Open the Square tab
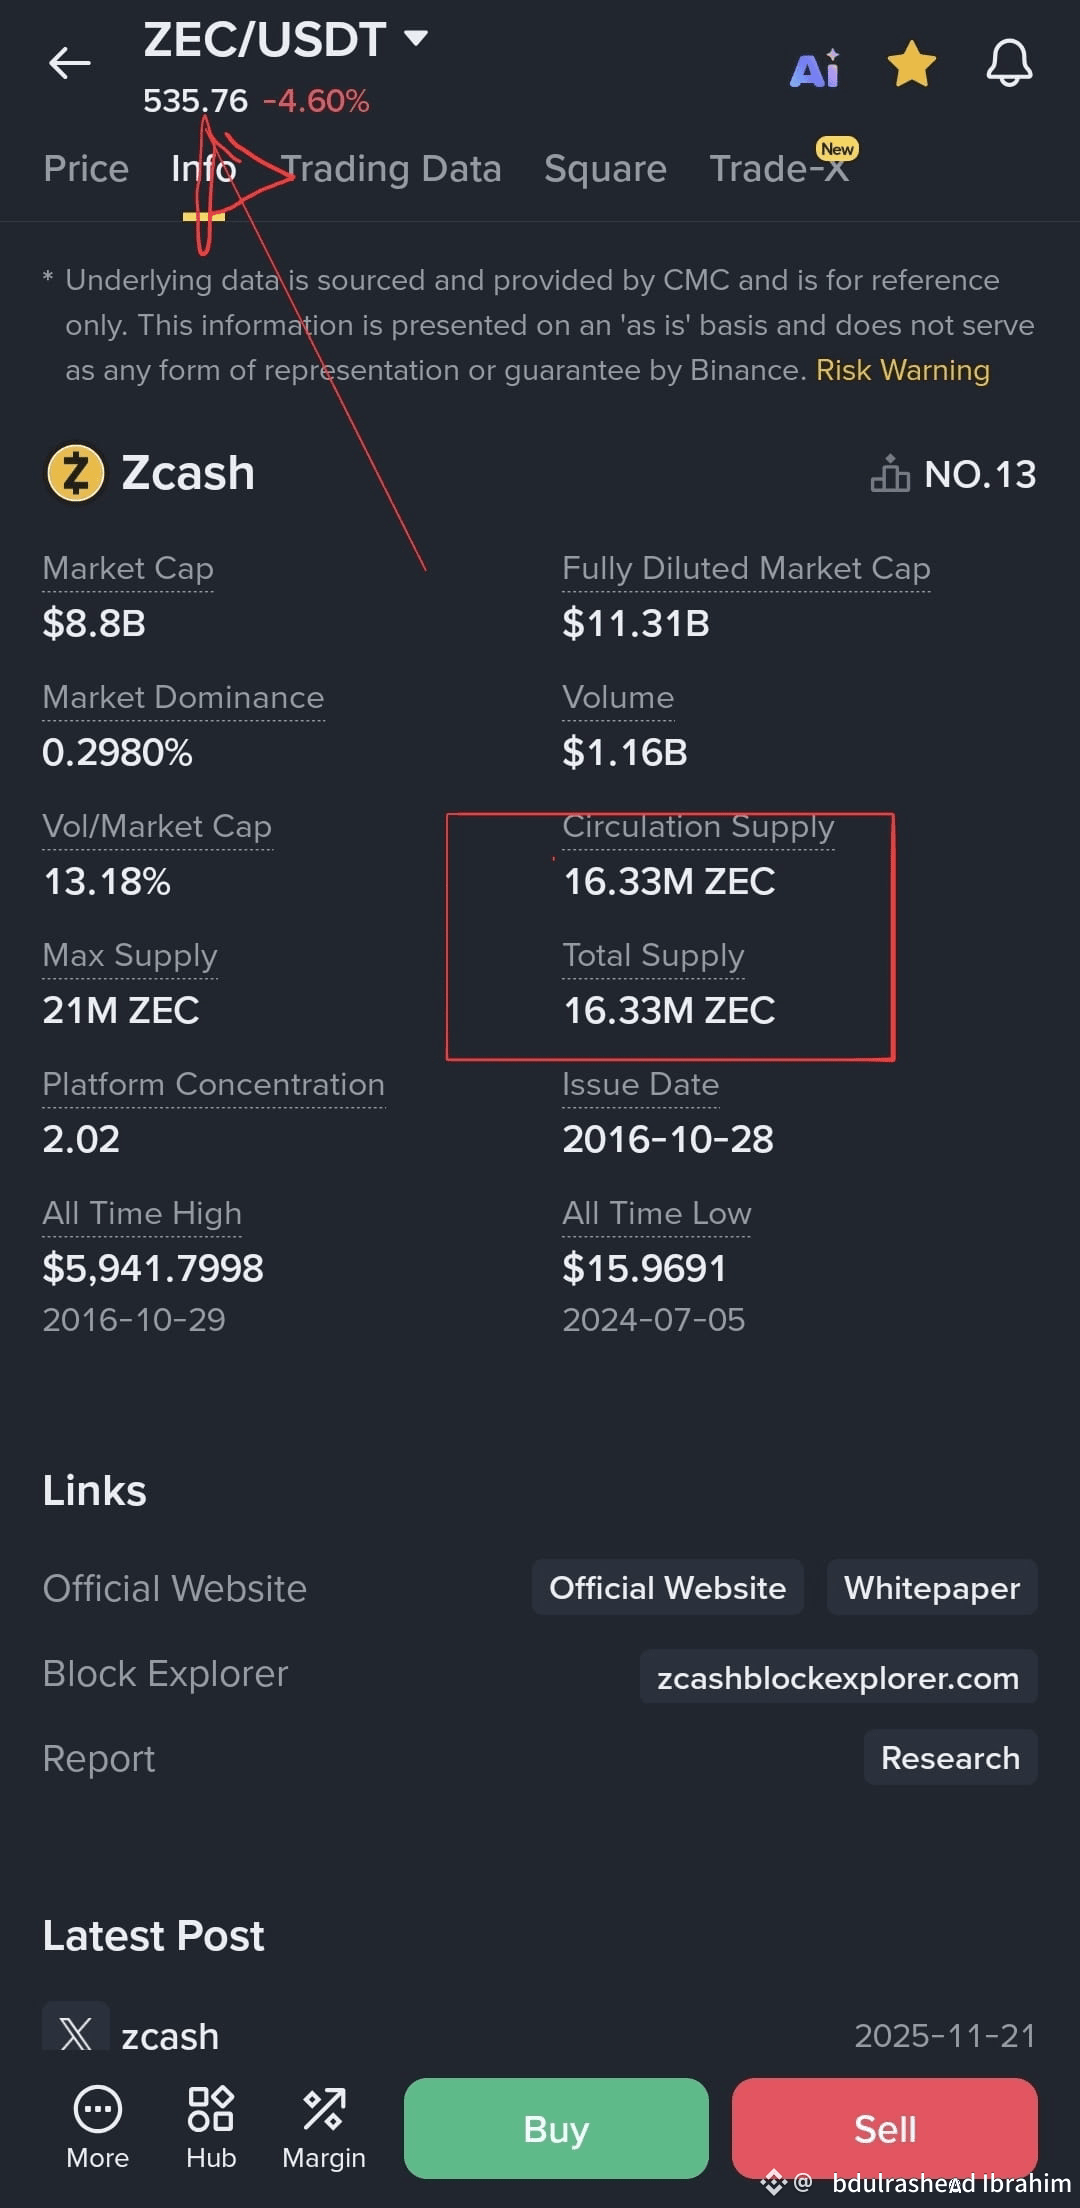 coord(605,169)
